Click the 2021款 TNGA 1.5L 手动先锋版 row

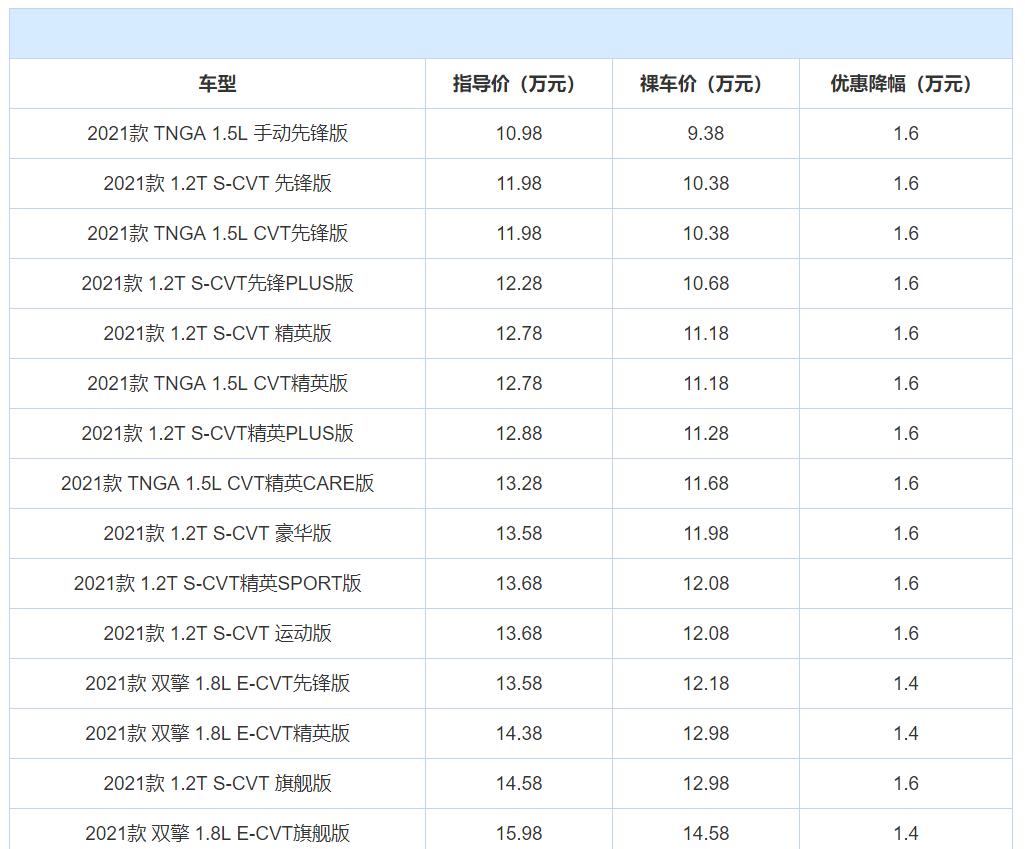511,133
